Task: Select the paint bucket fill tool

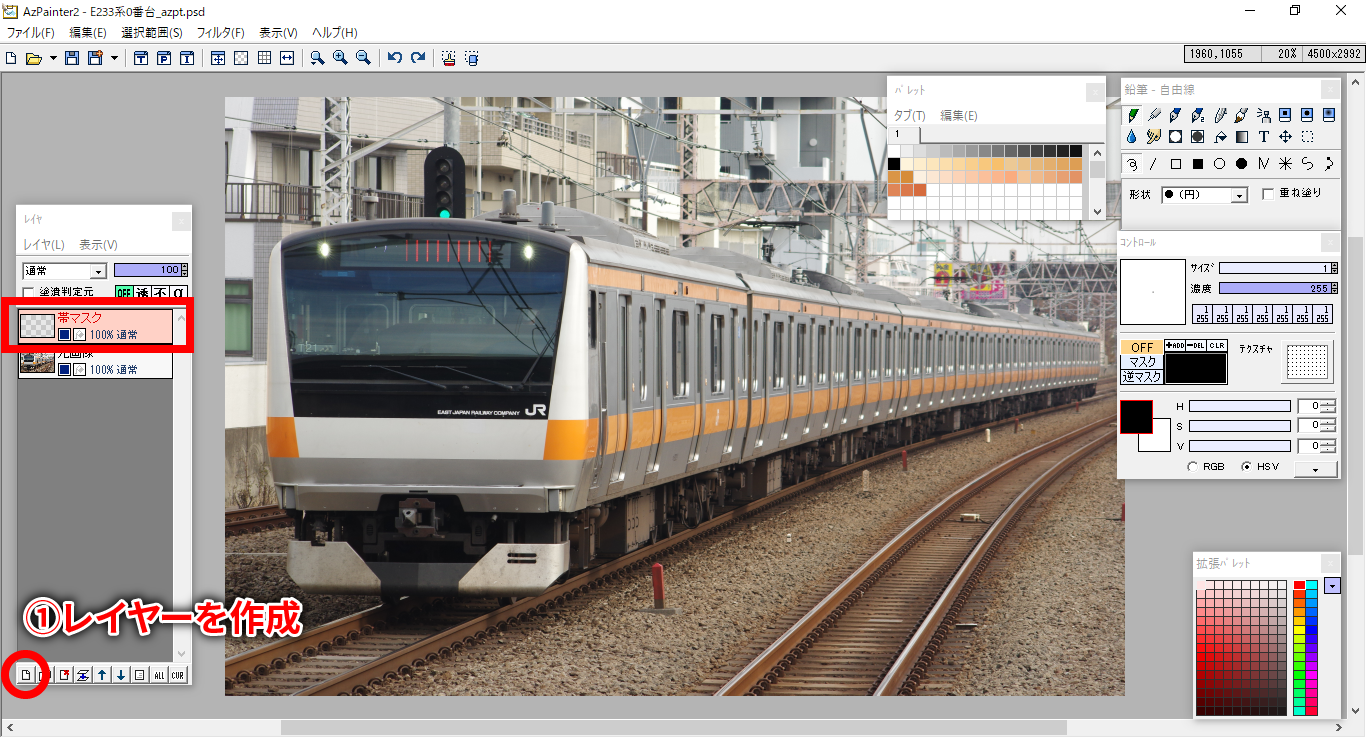Action: tap(1220, 137)
